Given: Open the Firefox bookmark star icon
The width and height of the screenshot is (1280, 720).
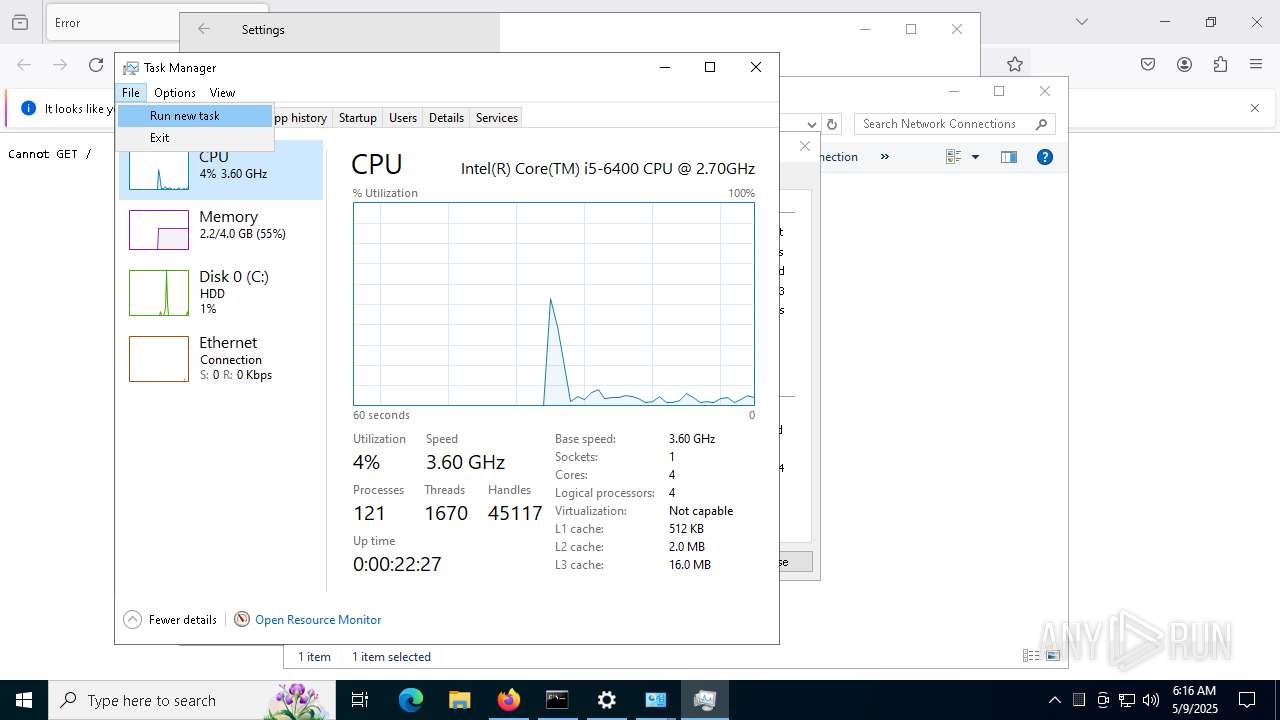Looking at the screenshot, I should click(x=1015, y=64).
